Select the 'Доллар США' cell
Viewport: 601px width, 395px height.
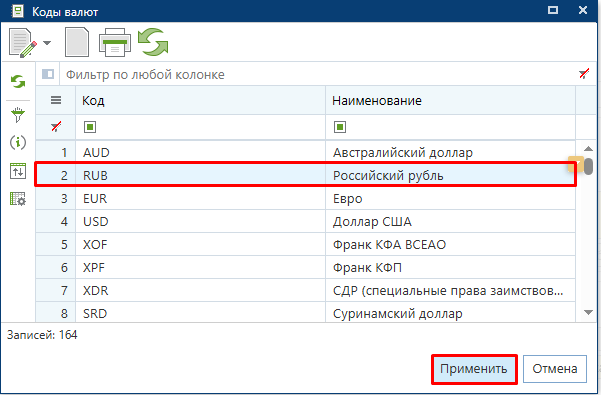450,221
